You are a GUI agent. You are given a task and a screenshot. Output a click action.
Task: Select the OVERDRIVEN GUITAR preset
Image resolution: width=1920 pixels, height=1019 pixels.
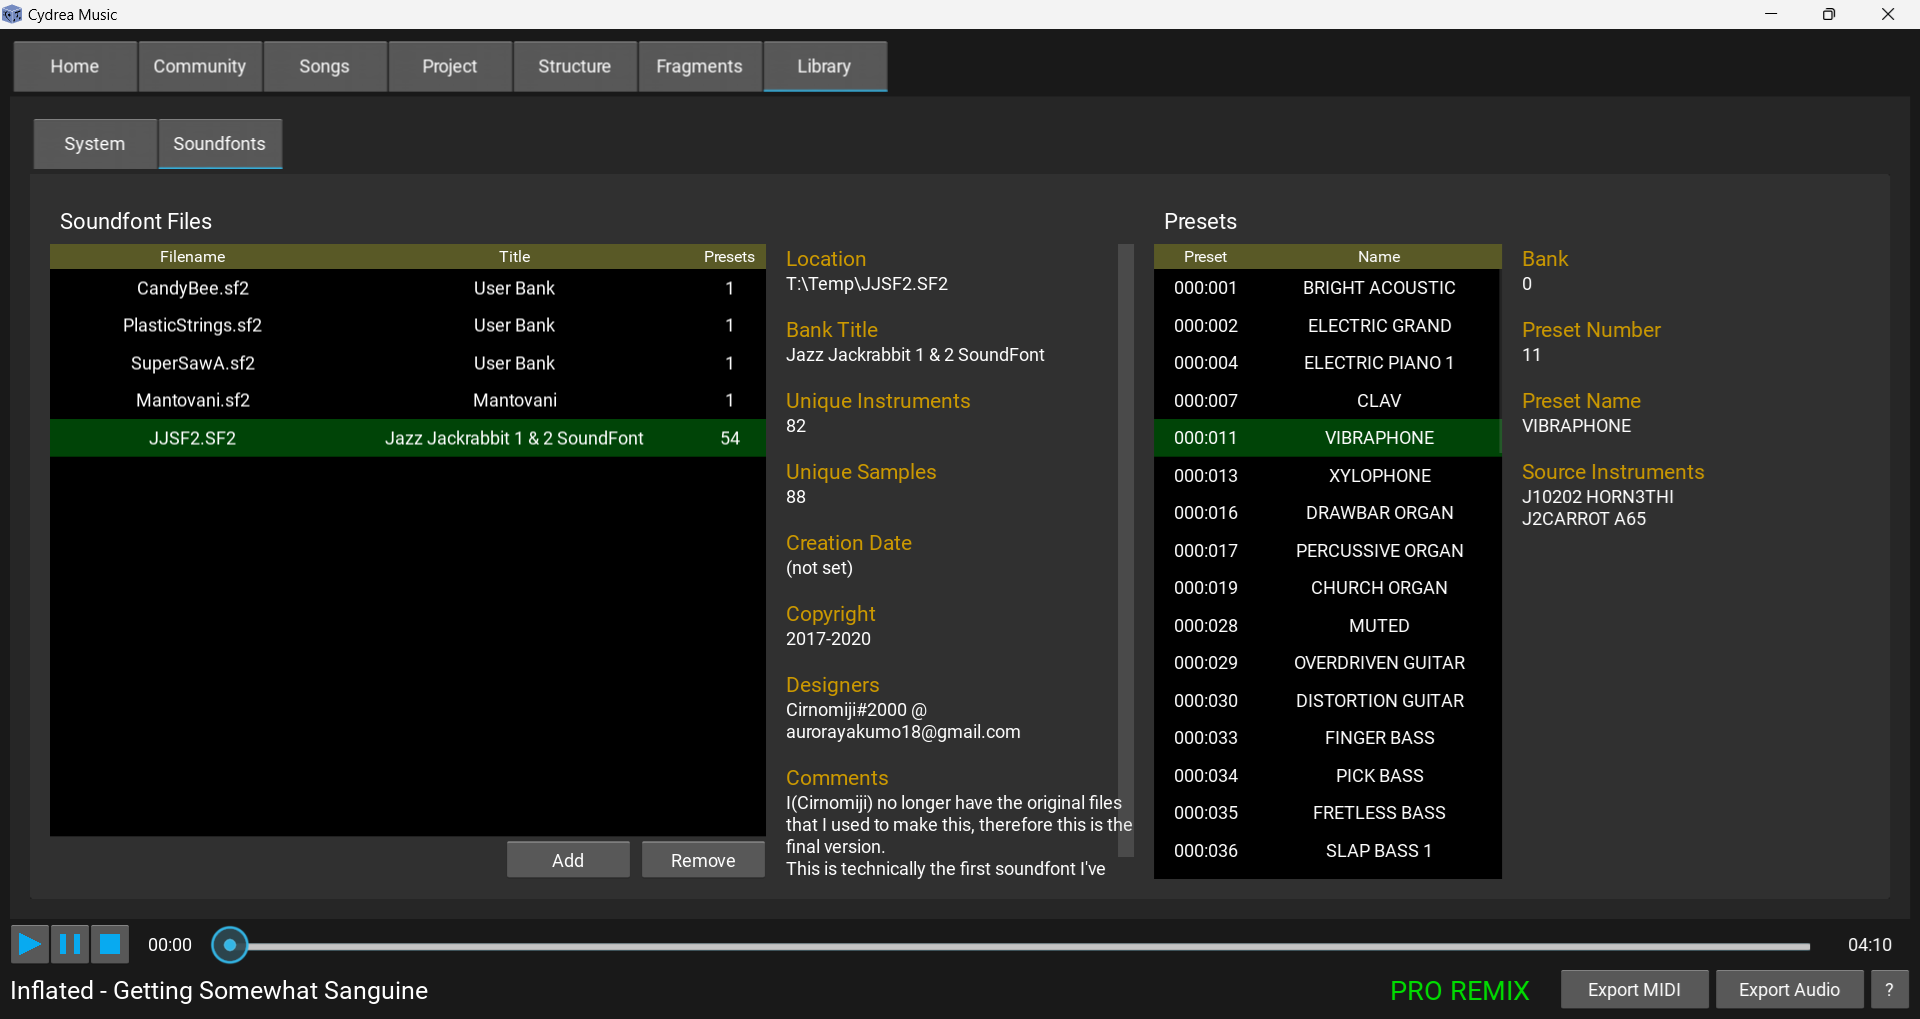[x=1327, y=663]
